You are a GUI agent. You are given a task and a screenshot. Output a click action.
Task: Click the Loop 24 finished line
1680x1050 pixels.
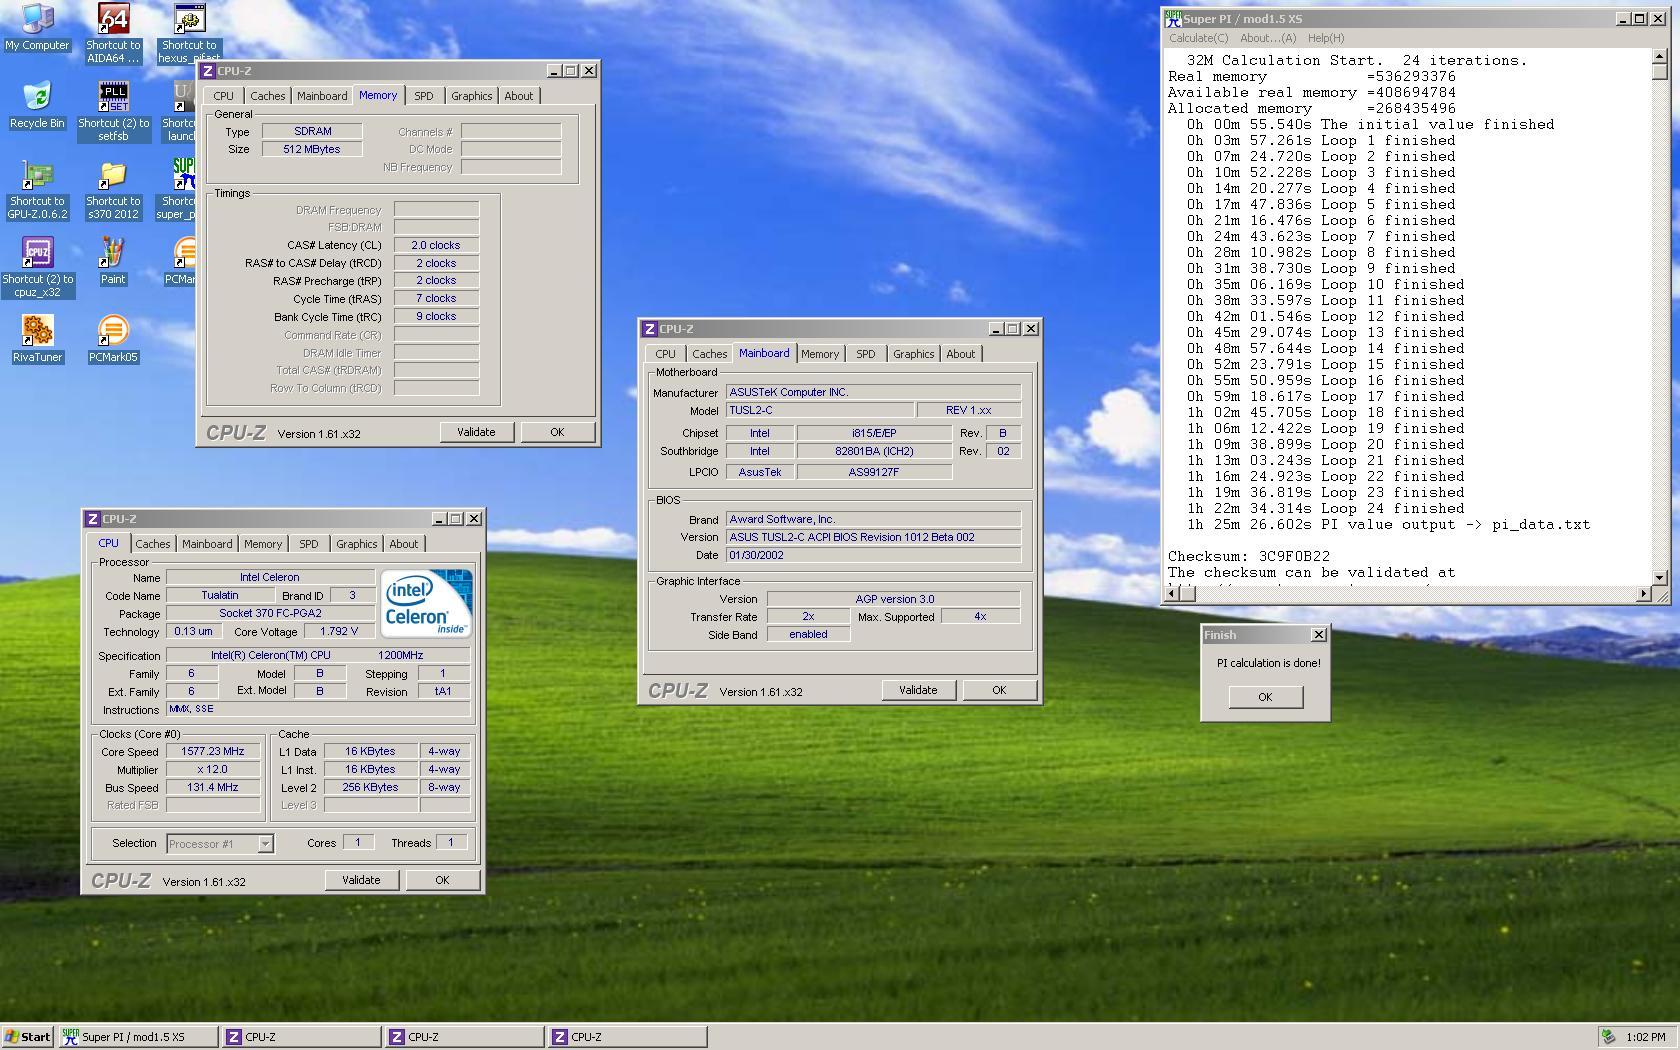1326,509
